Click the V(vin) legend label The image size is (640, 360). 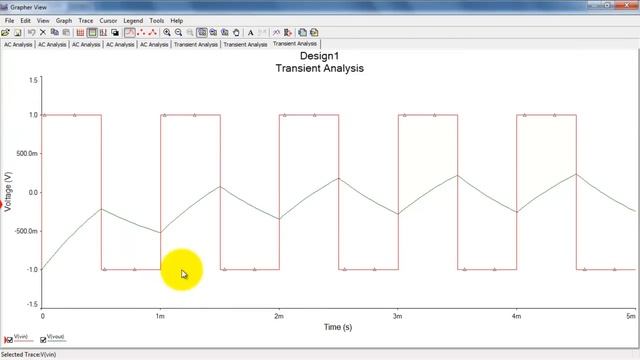coord(21,337)
